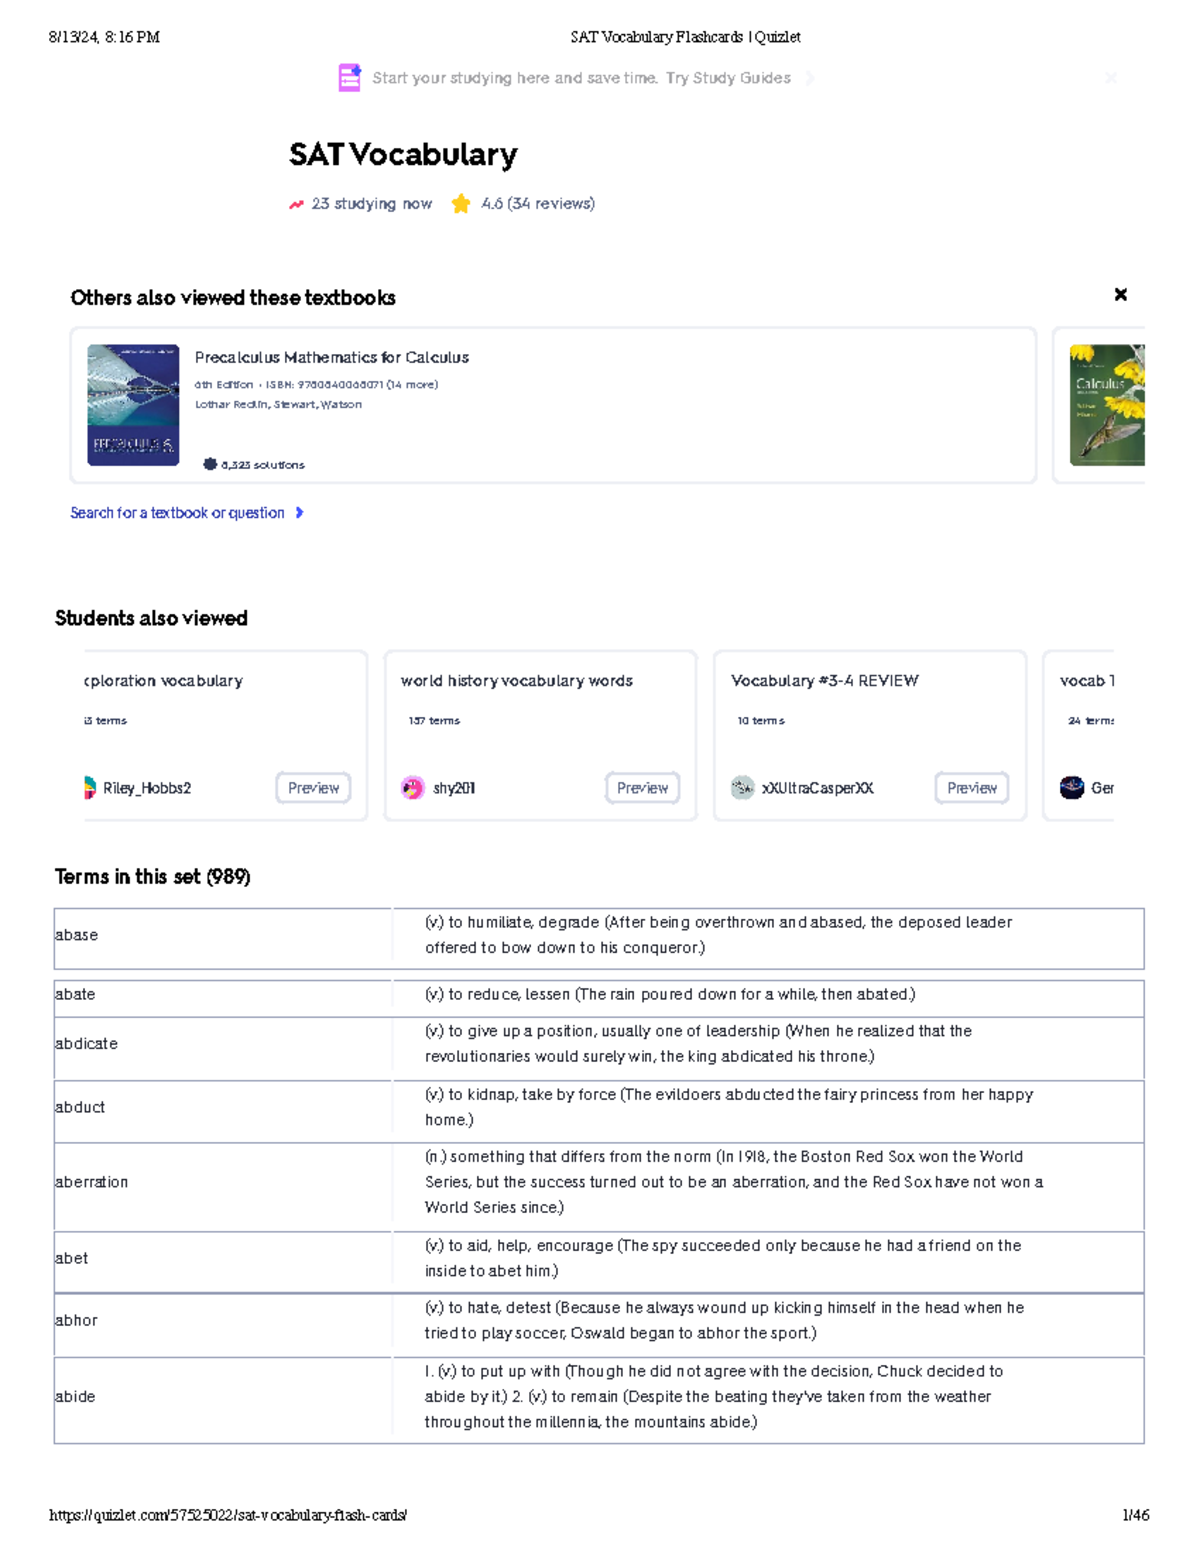Click the star icon next to the rating

click(460, 203)
